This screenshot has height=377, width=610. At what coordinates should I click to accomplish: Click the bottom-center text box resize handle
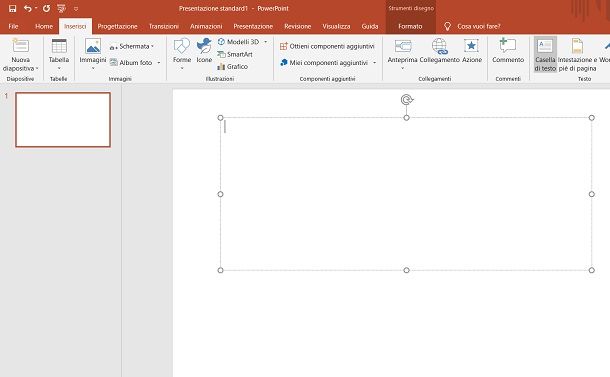407,270
